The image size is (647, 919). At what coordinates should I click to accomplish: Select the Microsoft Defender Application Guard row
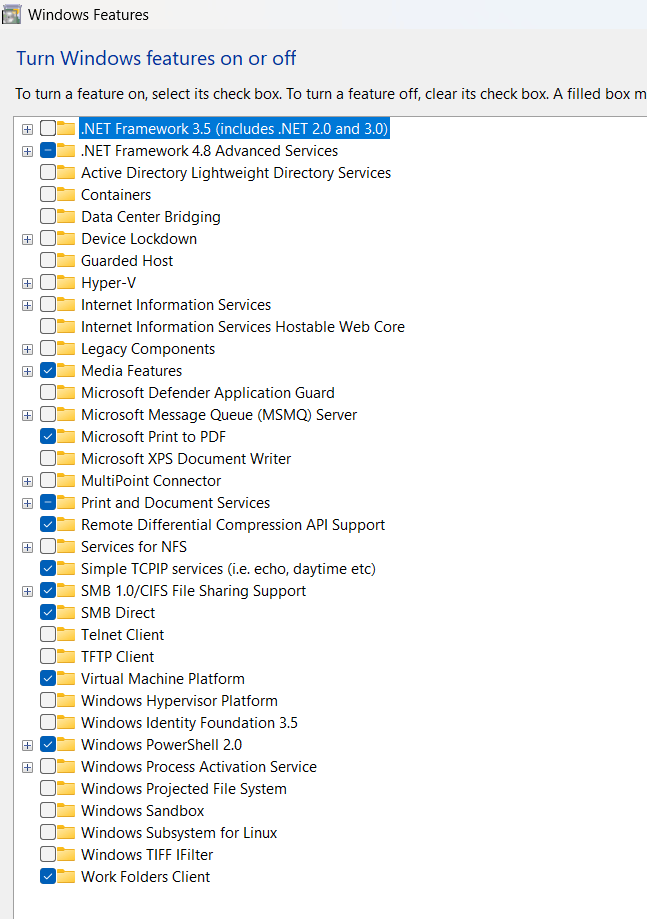coord(207,393)
